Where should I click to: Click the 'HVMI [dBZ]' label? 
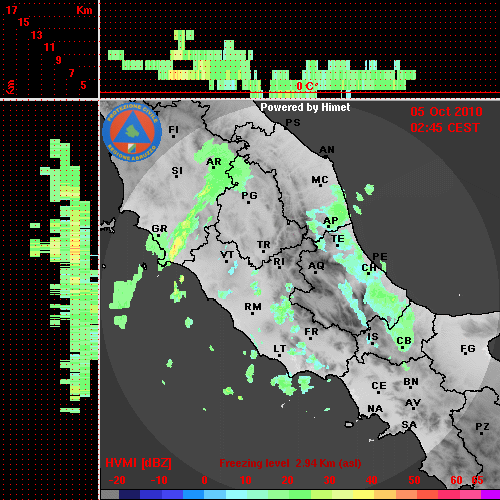138,463
